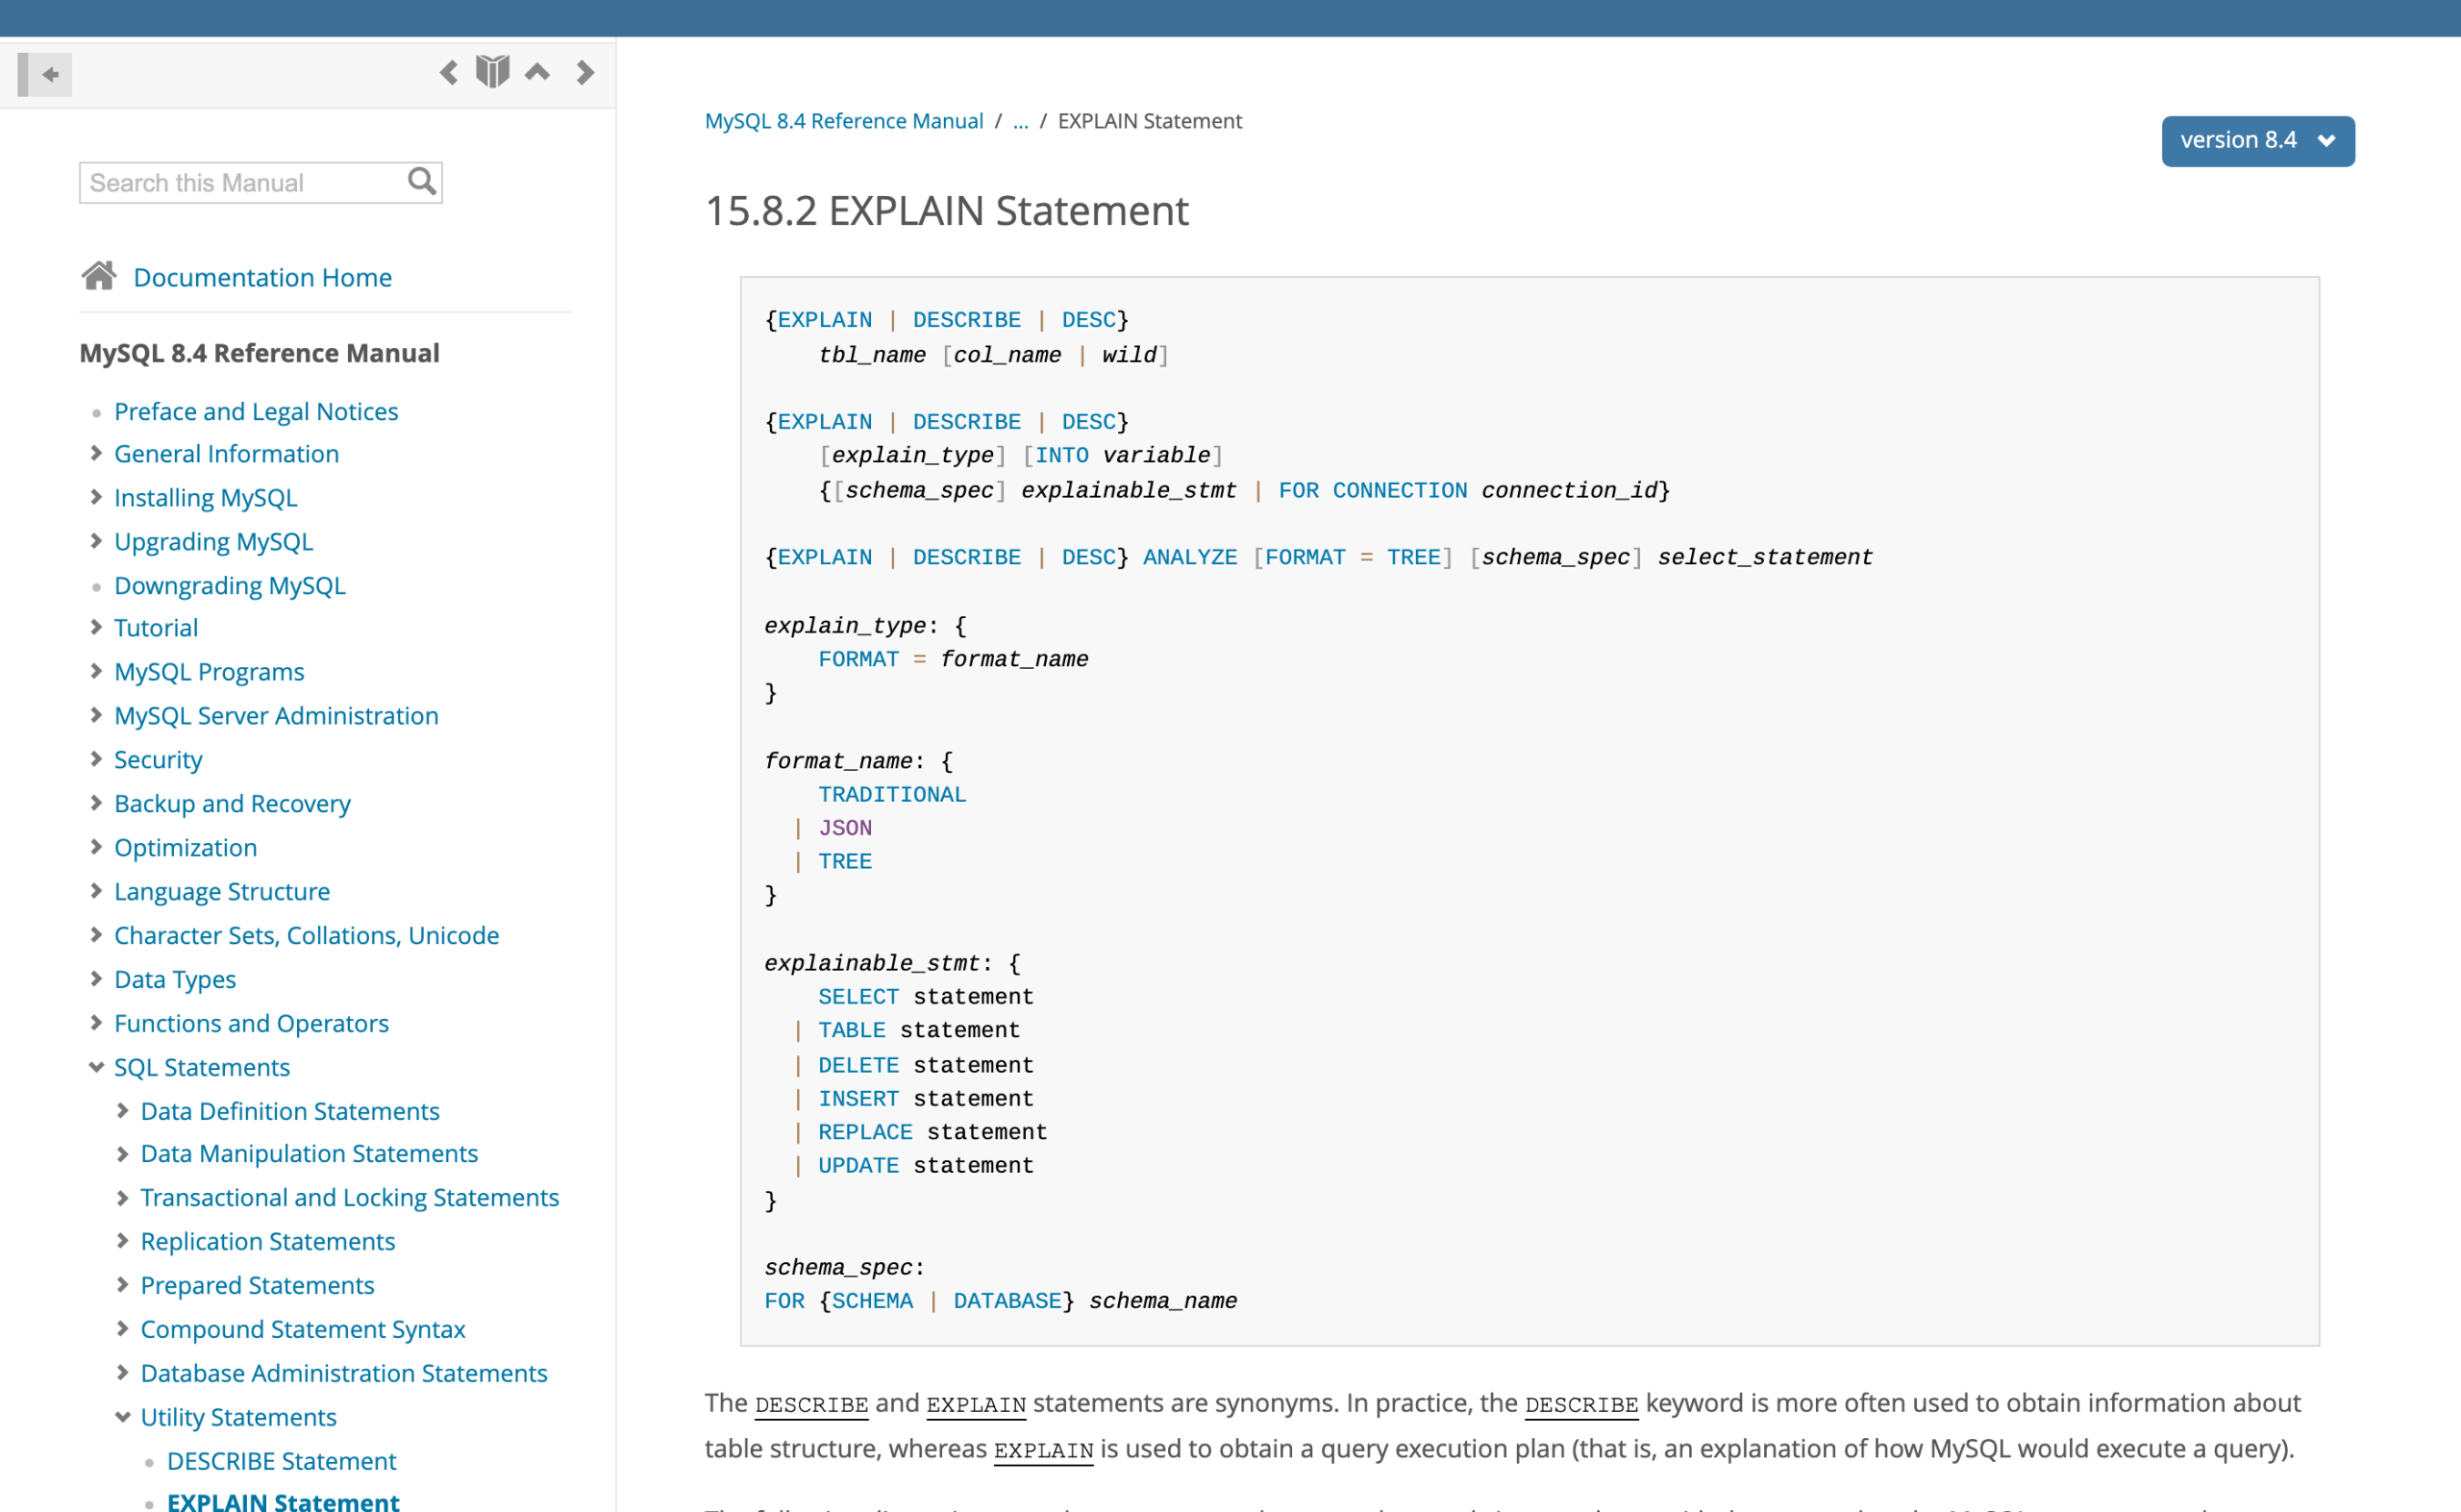Open the version 8.4 dropdown
The width and height of the screenshot is (2461, 1512).
coord(2257,141)
